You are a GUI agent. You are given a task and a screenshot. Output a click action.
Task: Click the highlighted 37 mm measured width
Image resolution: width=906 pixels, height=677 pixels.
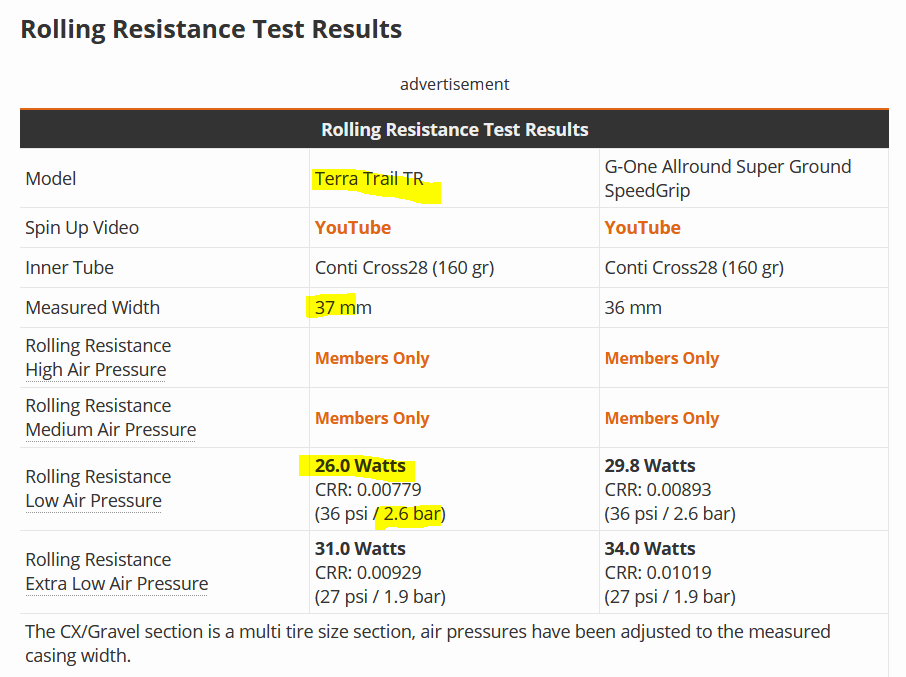coord(343,308)
